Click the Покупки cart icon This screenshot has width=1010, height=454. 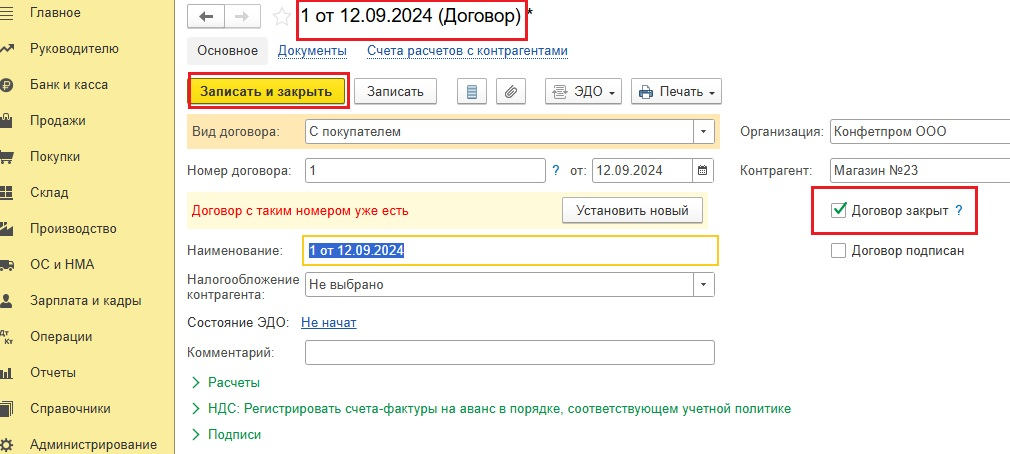click(x=6, y=157)
